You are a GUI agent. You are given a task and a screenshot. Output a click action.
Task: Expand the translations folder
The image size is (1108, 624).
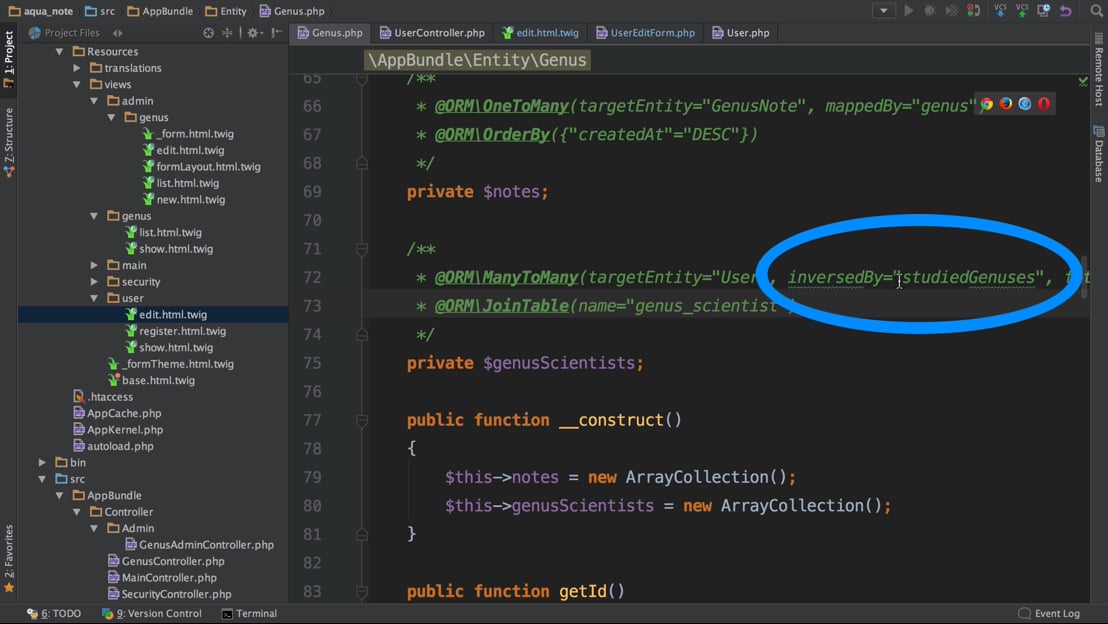(77, 68)
